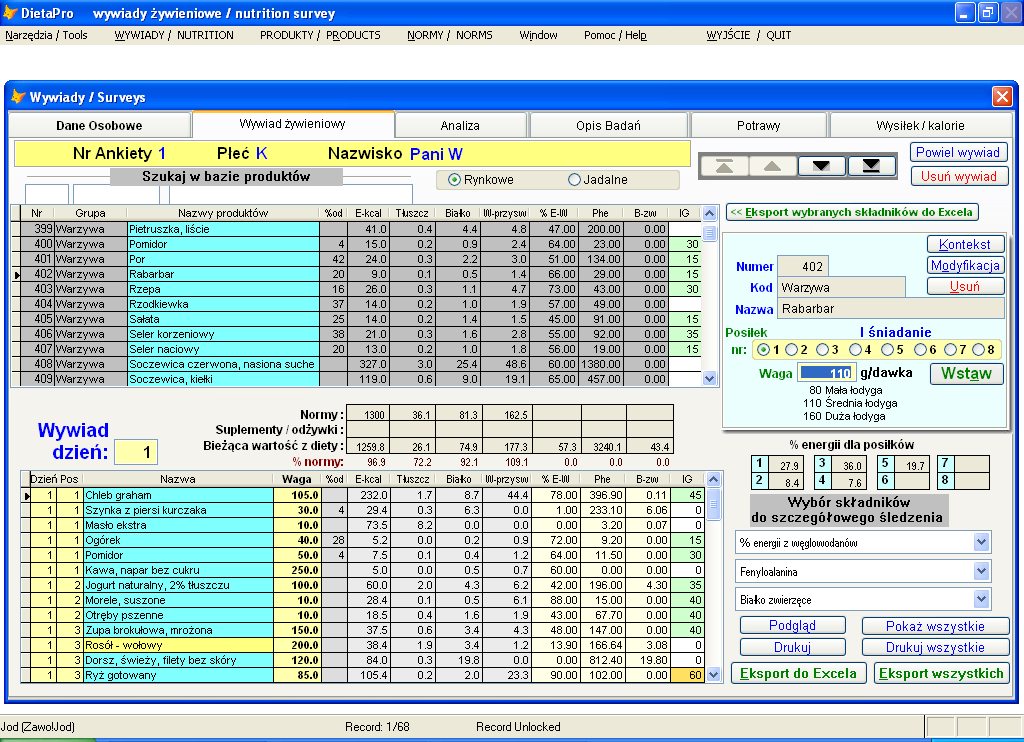The height and width of the screenshot is (742, 1024).
Task: Click the Surveys window icon in title bar
Action: 18,97
